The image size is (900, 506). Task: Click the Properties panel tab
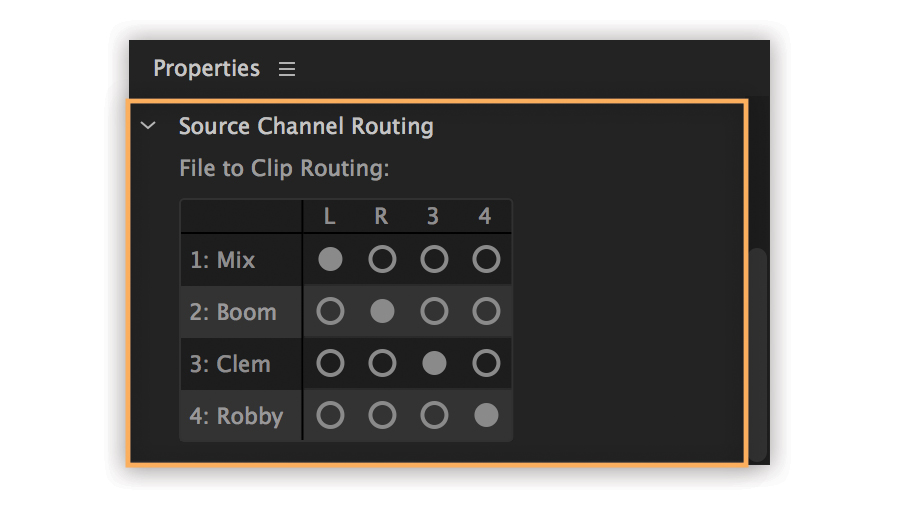click(x=206, y=69)
